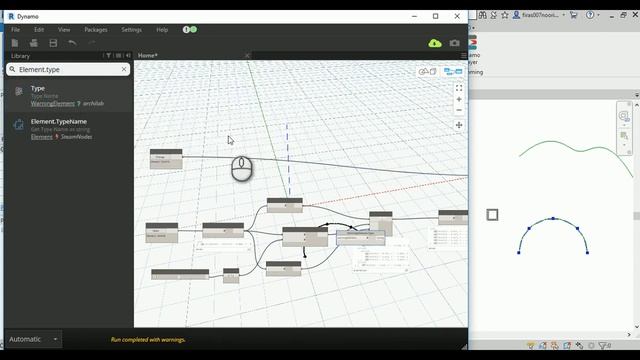
Task: Click the Undo arrow in Dynamo toolbar
Action: tap(72, 43)
